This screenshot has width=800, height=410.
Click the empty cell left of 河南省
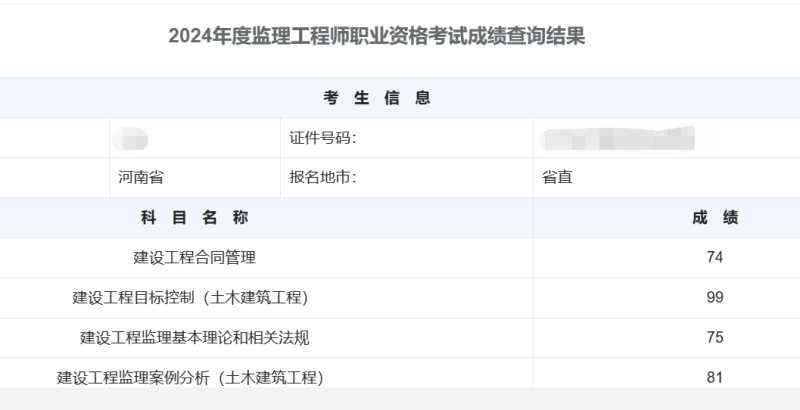click(x=54, y=178)
